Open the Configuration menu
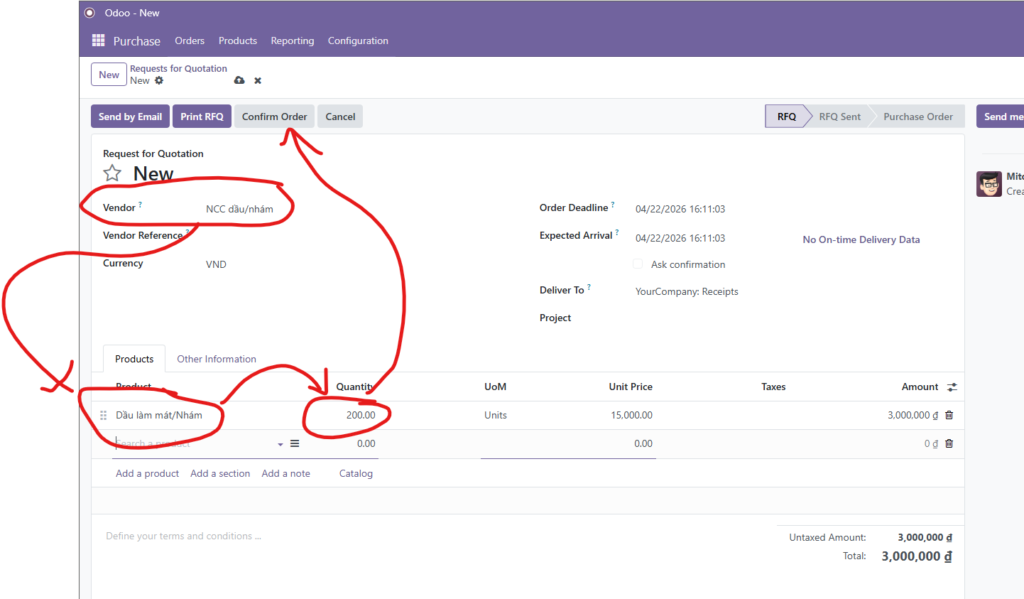This screenshot has height=599, width=1024. click(x=358, y=41)
